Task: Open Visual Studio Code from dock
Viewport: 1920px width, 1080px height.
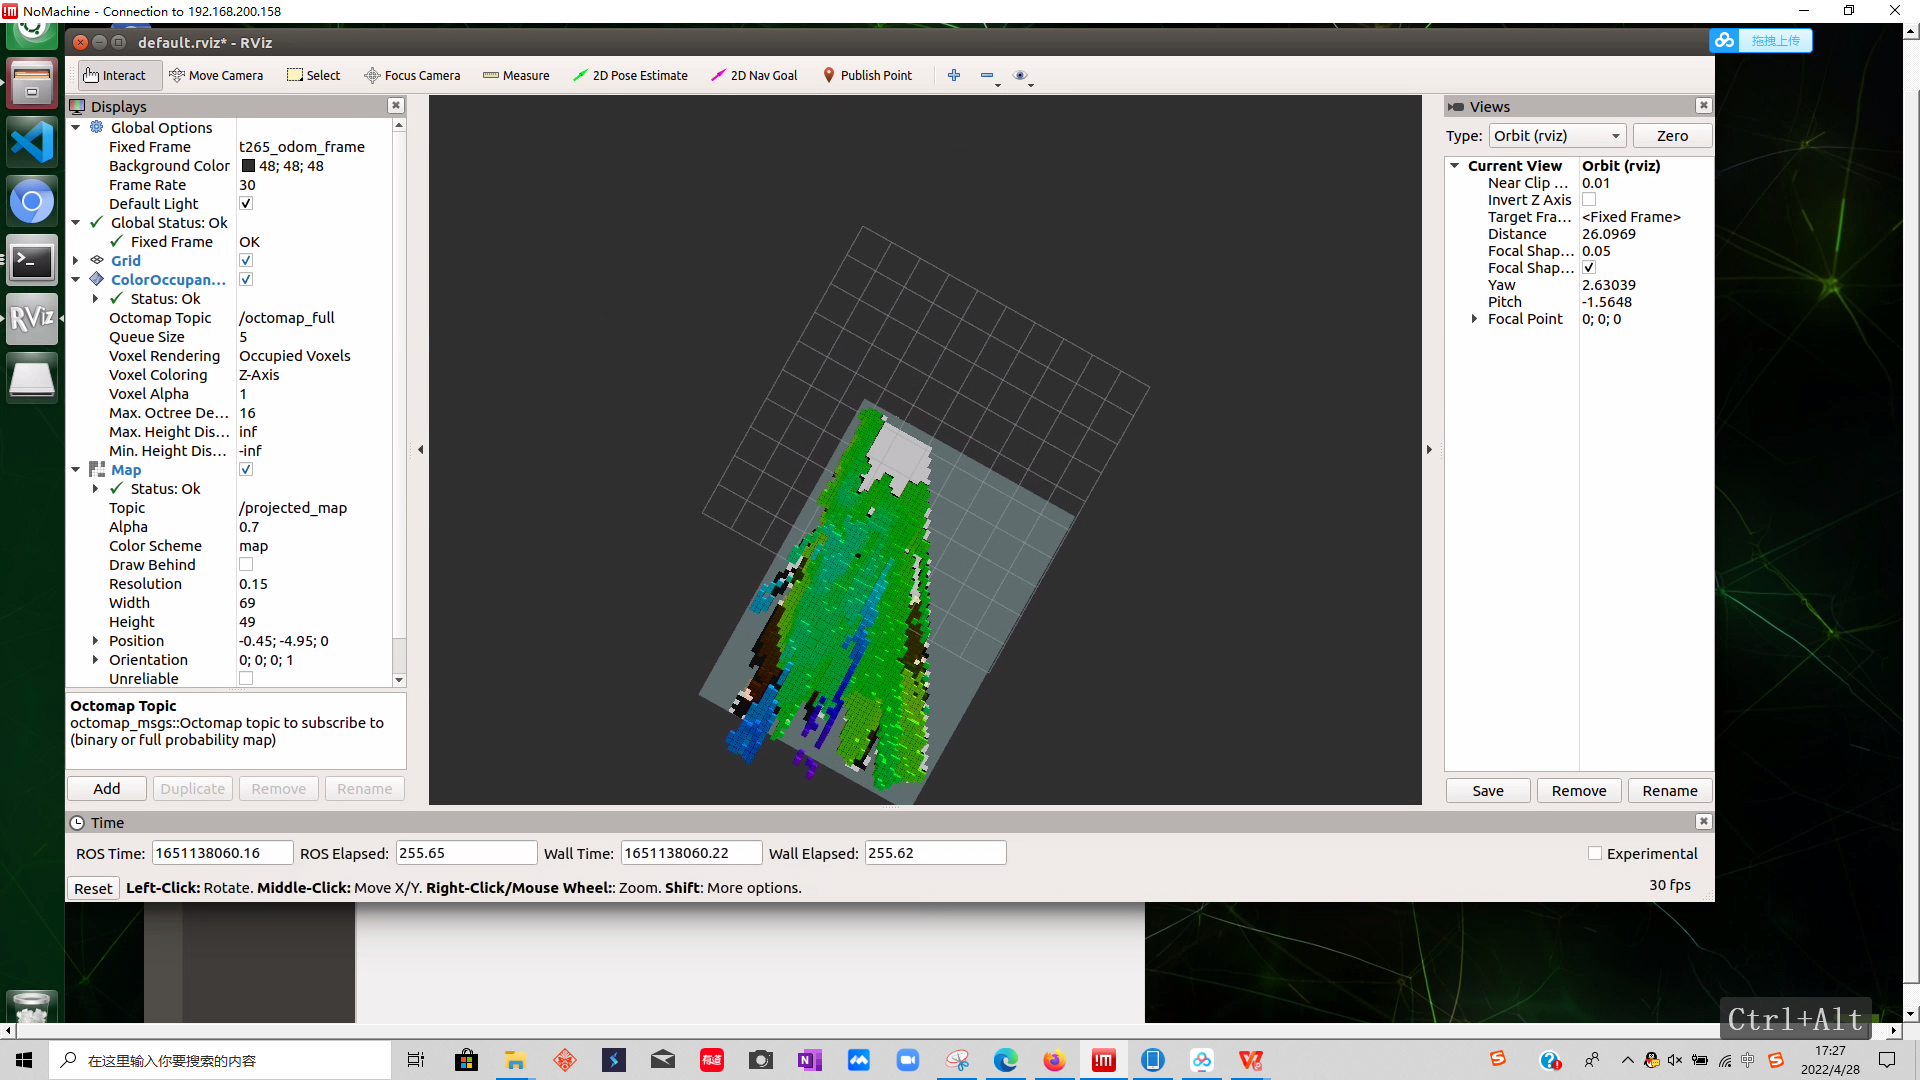Action: 32,142
